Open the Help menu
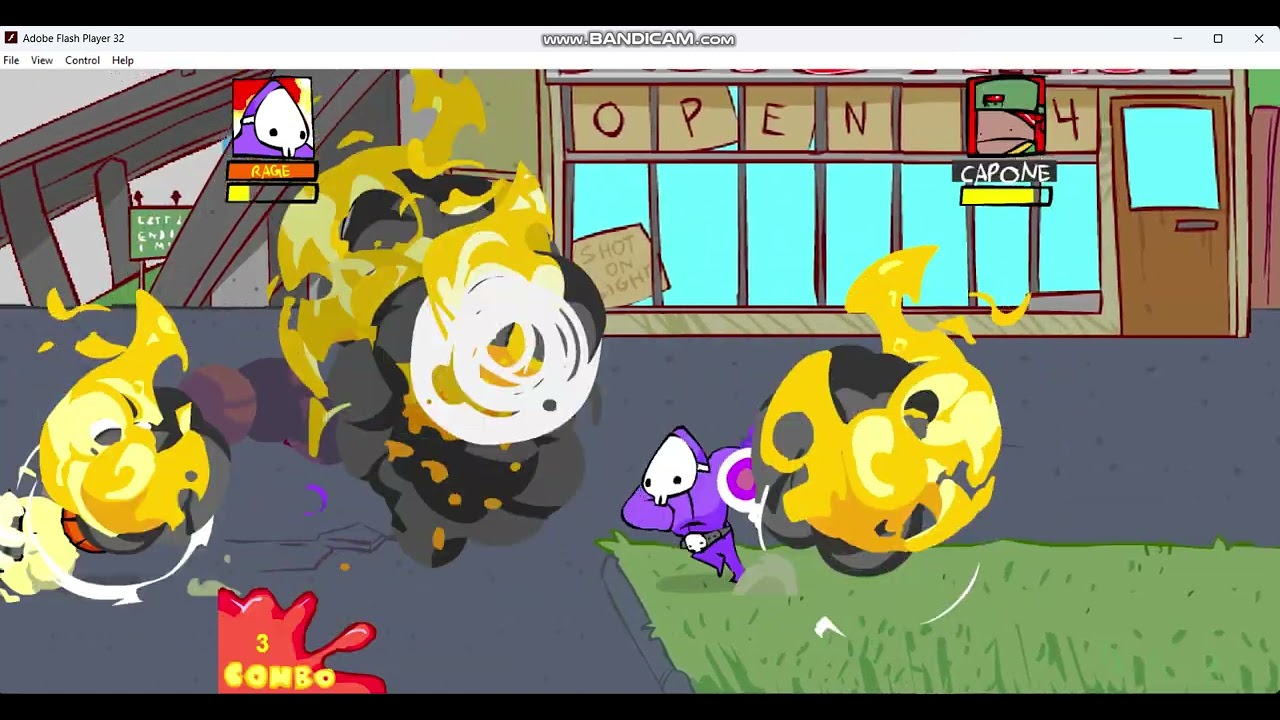 pyautogui.click(x=122, y=60)
